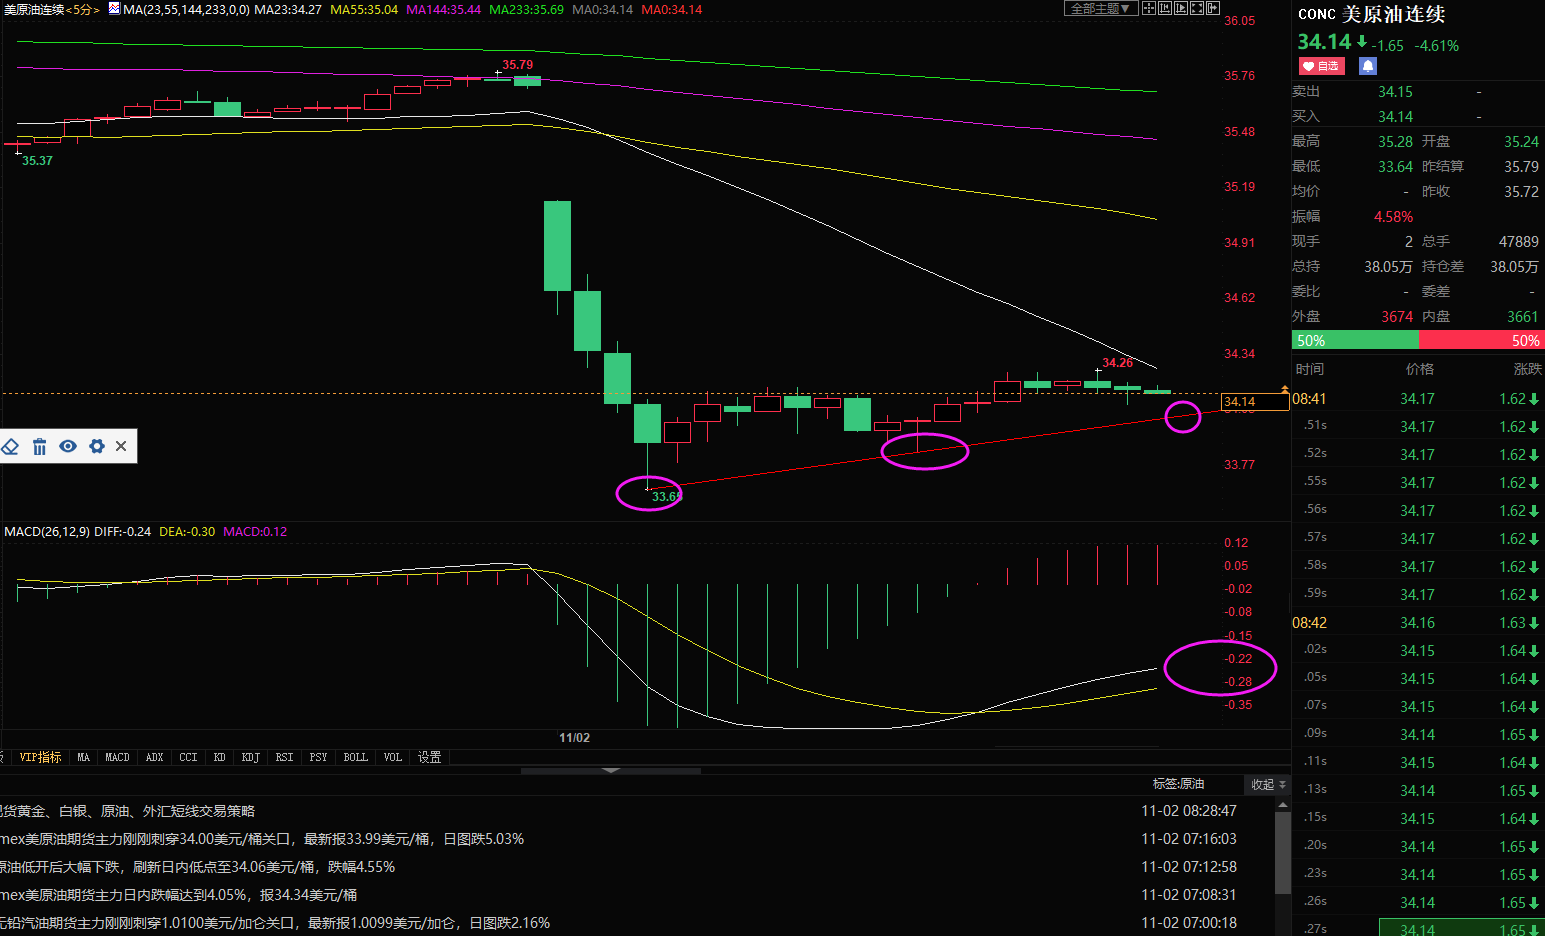Click the shrink time-axis chart icon

1165,8
